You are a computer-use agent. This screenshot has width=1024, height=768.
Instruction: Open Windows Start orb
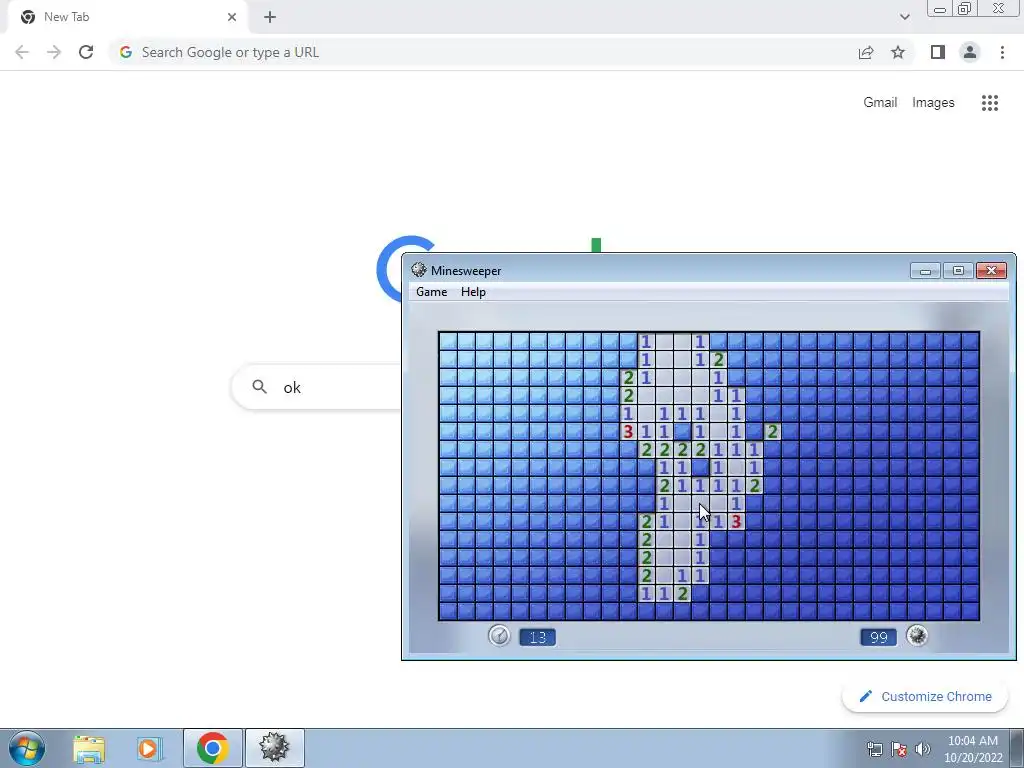tap(27, 748)
